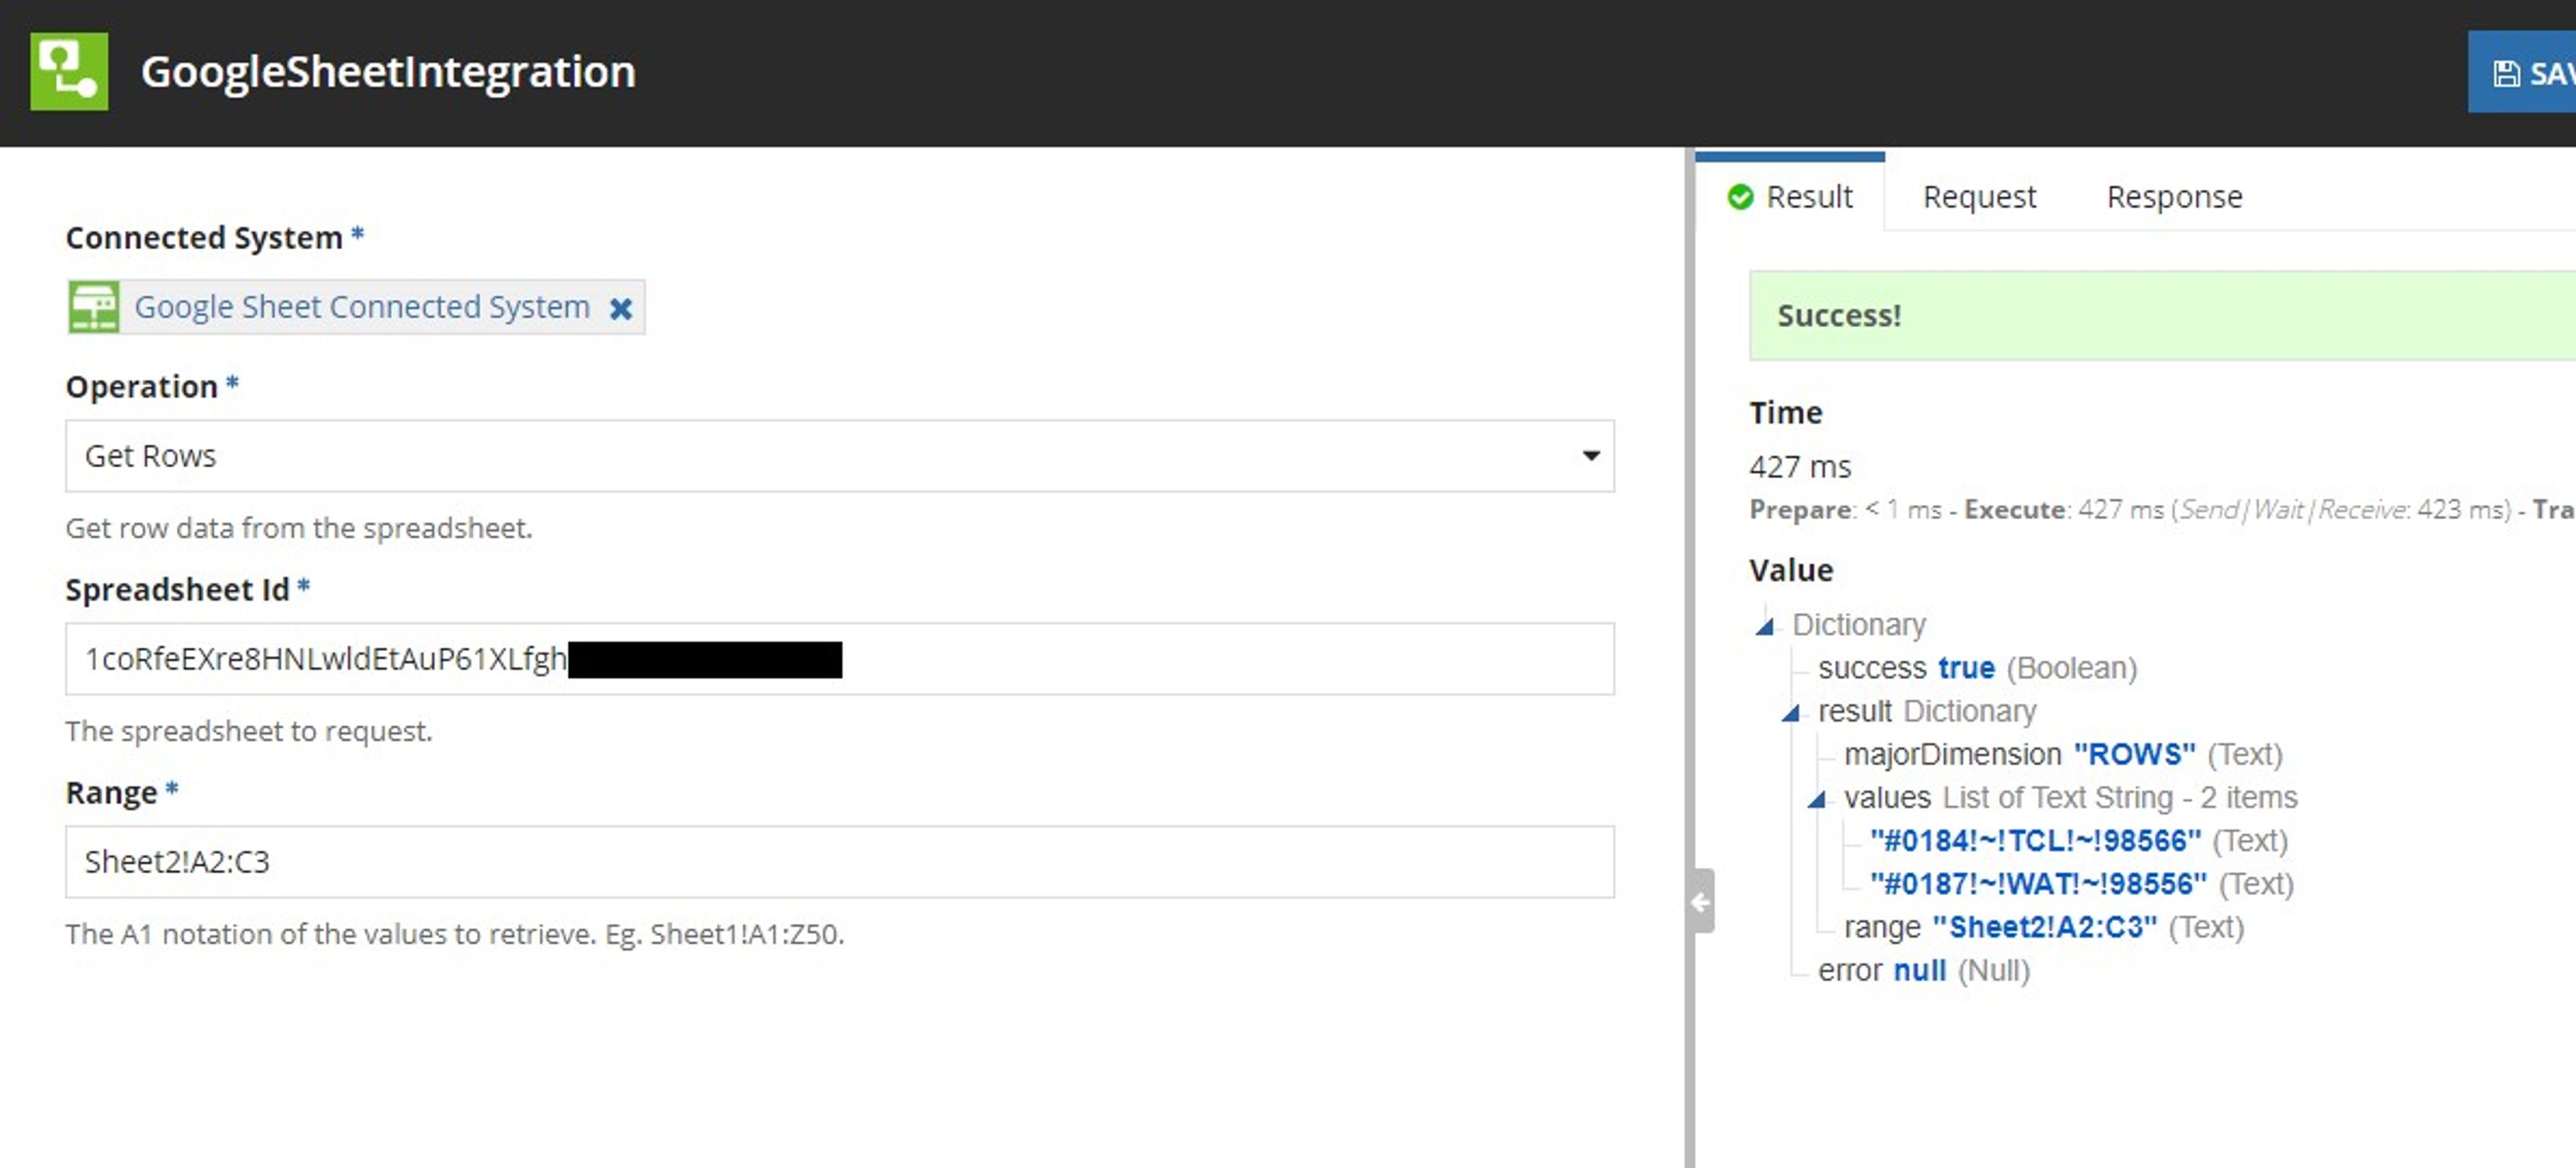
Task: Open the Google Sheet Connected System link
Action: (362, 307)
